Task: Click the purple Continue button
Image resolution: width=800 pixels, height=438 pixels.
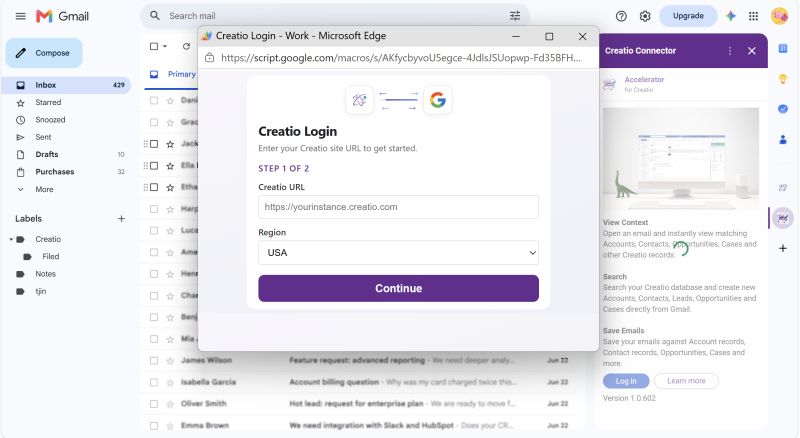Action: (398, 288)
